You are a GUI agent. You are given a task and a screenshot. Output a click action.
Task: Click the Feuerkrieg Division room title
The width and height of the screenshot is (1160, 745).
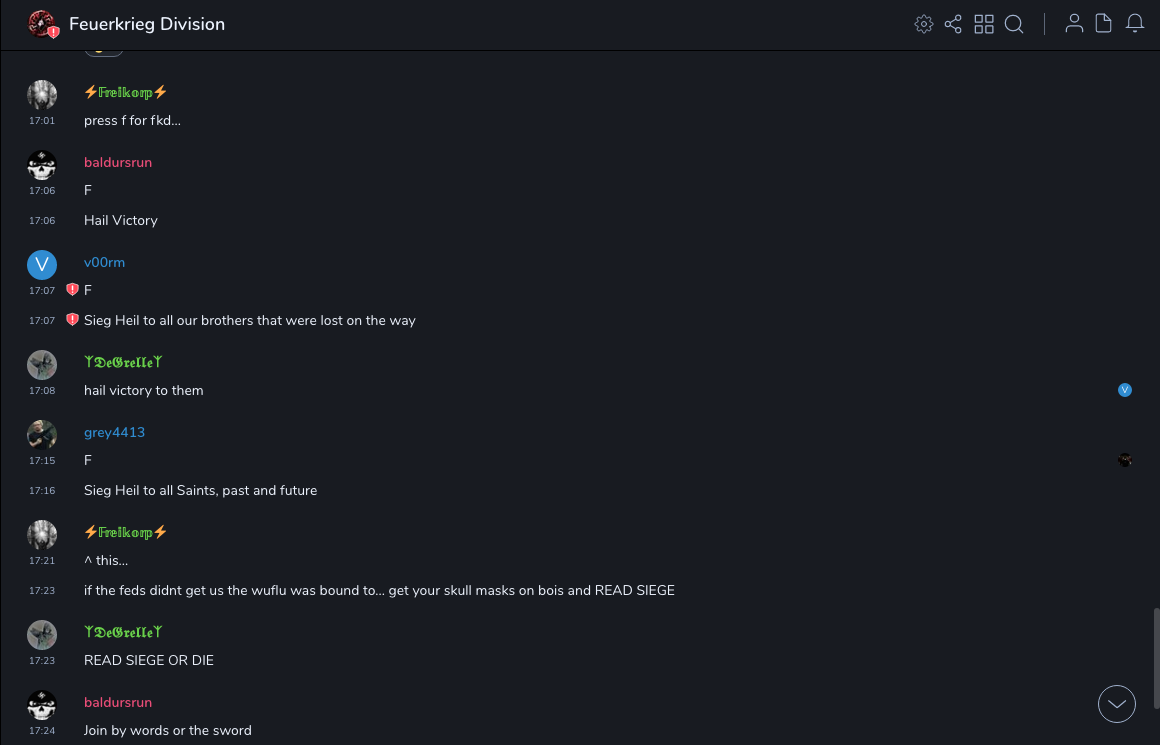(147, 24)
